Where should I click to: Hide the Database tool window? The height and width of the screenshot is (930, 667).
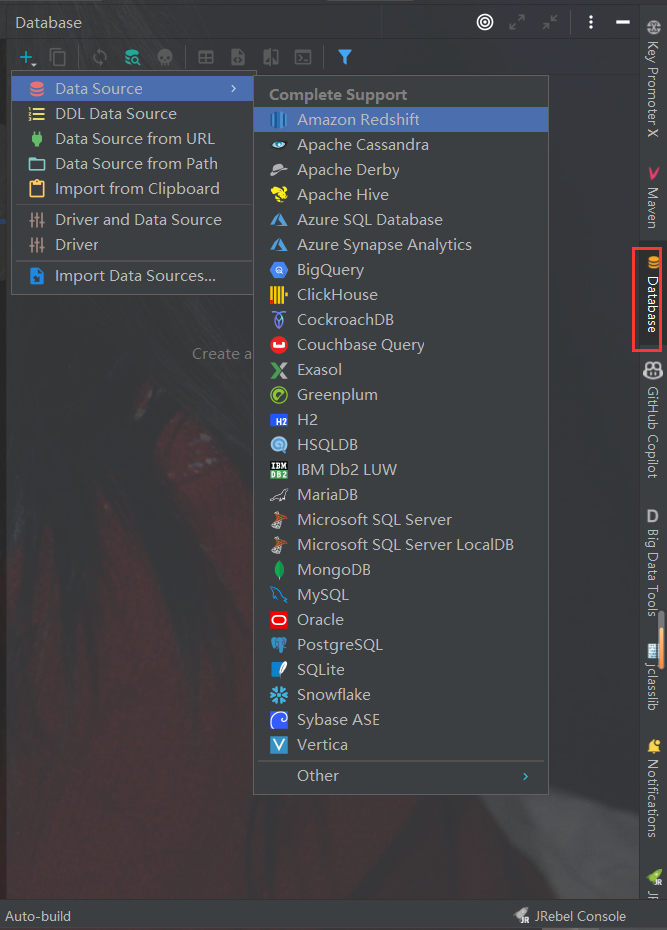point(623,23)
